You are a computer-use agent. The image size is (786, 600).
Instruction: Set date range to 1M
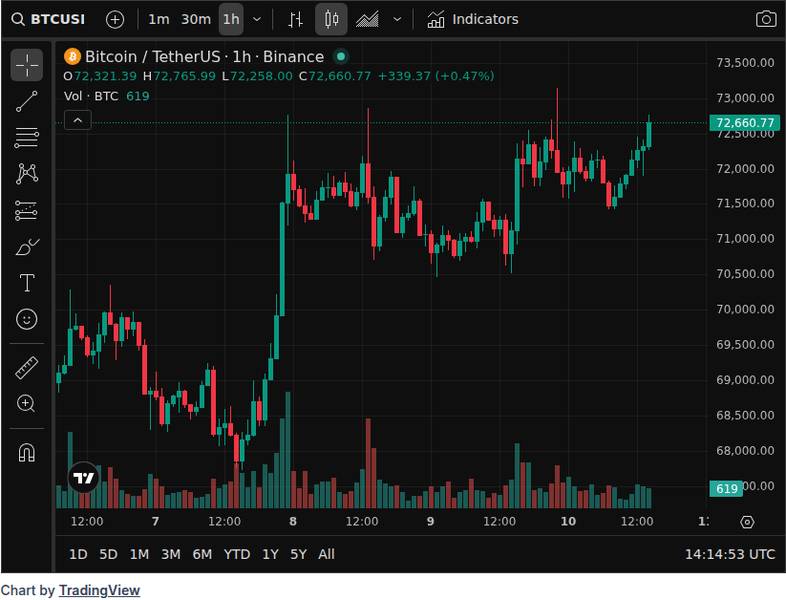point(139,554)
